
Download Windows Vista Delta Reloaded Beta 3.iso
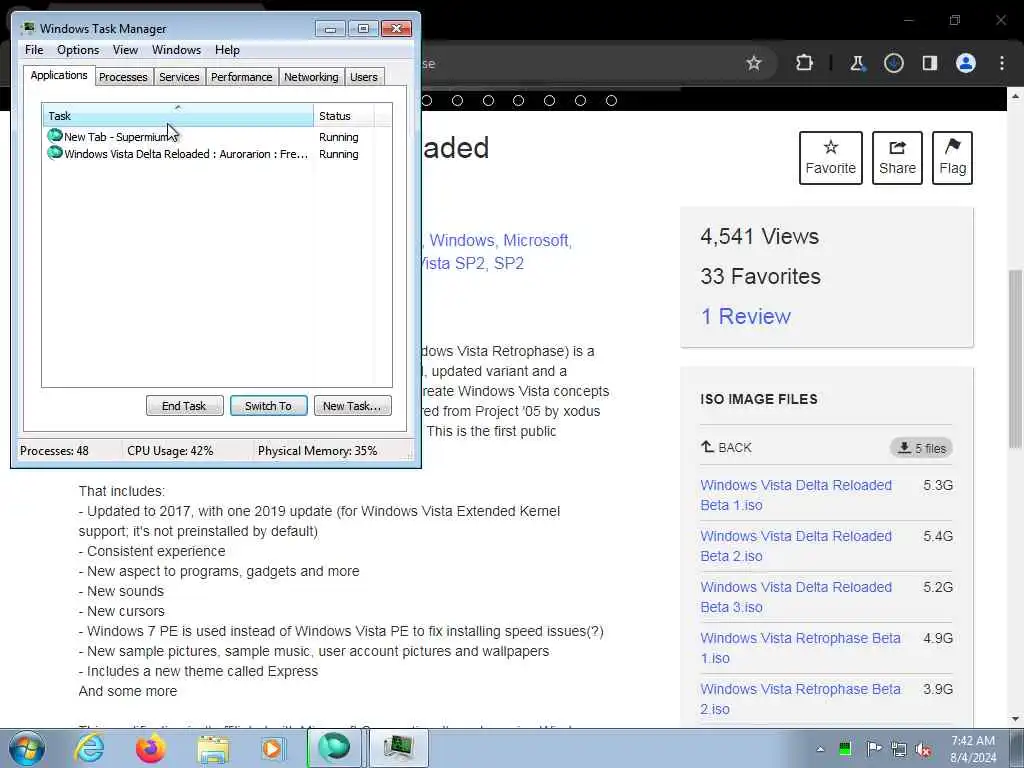pos(796,597)
